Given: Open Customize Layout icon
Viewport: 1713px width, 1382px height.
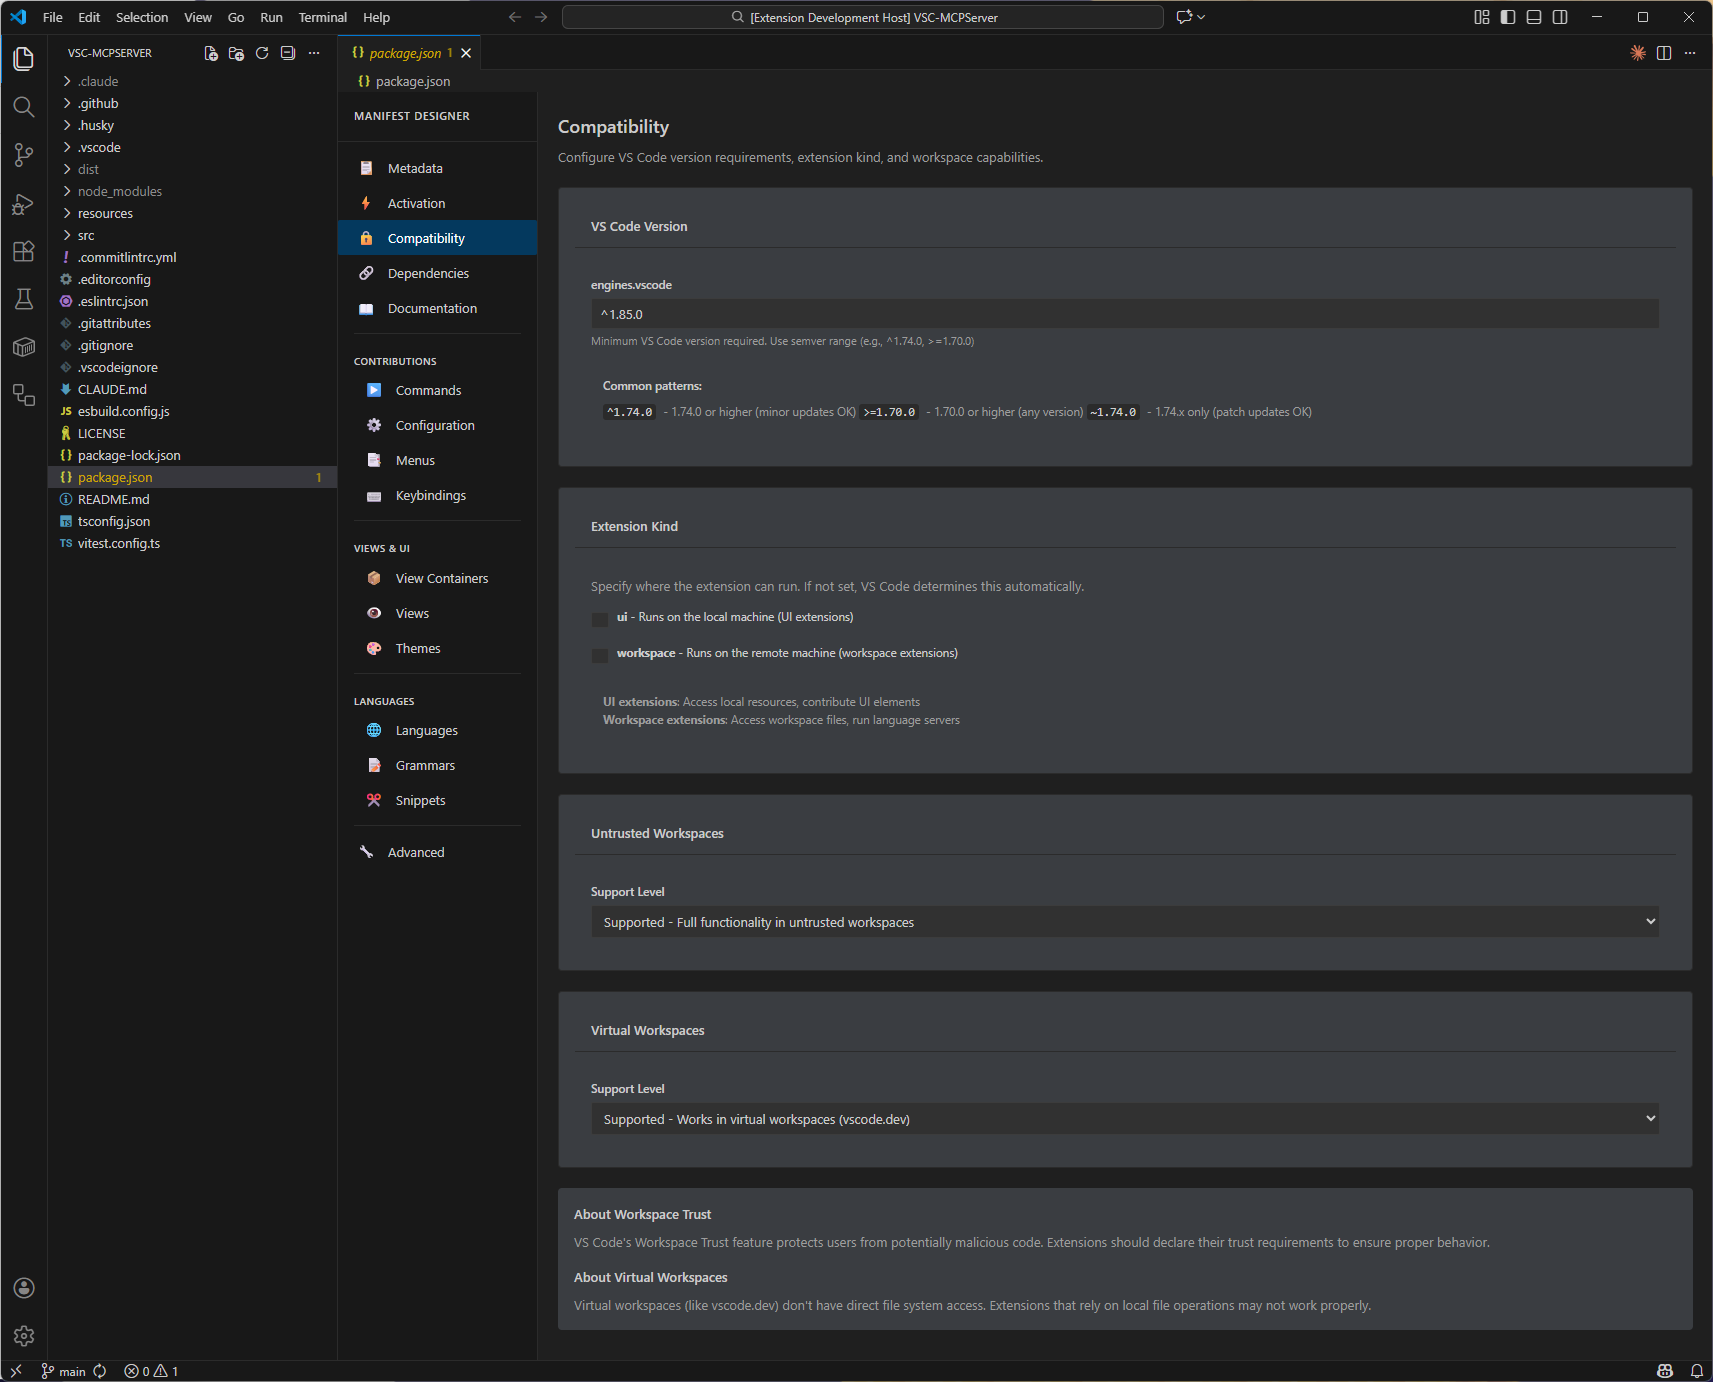Looking at the screenshot, I should (1482, 17).
